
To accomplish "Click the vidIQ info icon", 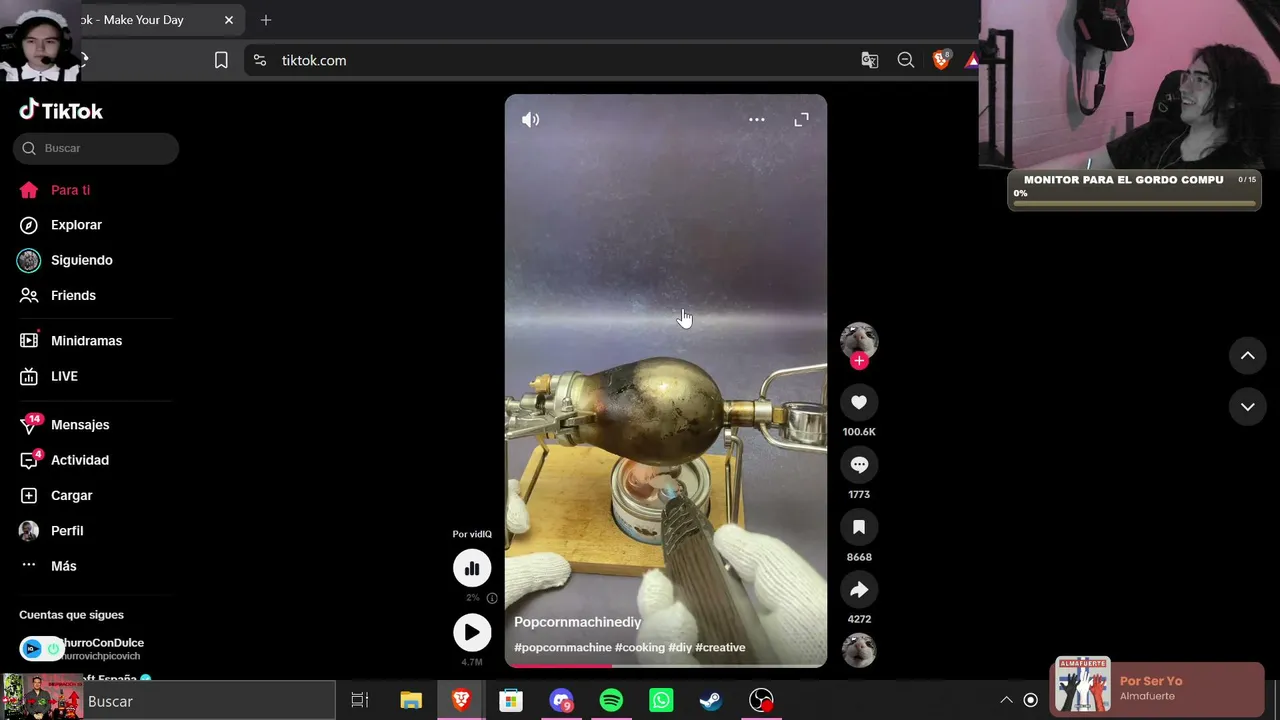I will coord(492,598).
